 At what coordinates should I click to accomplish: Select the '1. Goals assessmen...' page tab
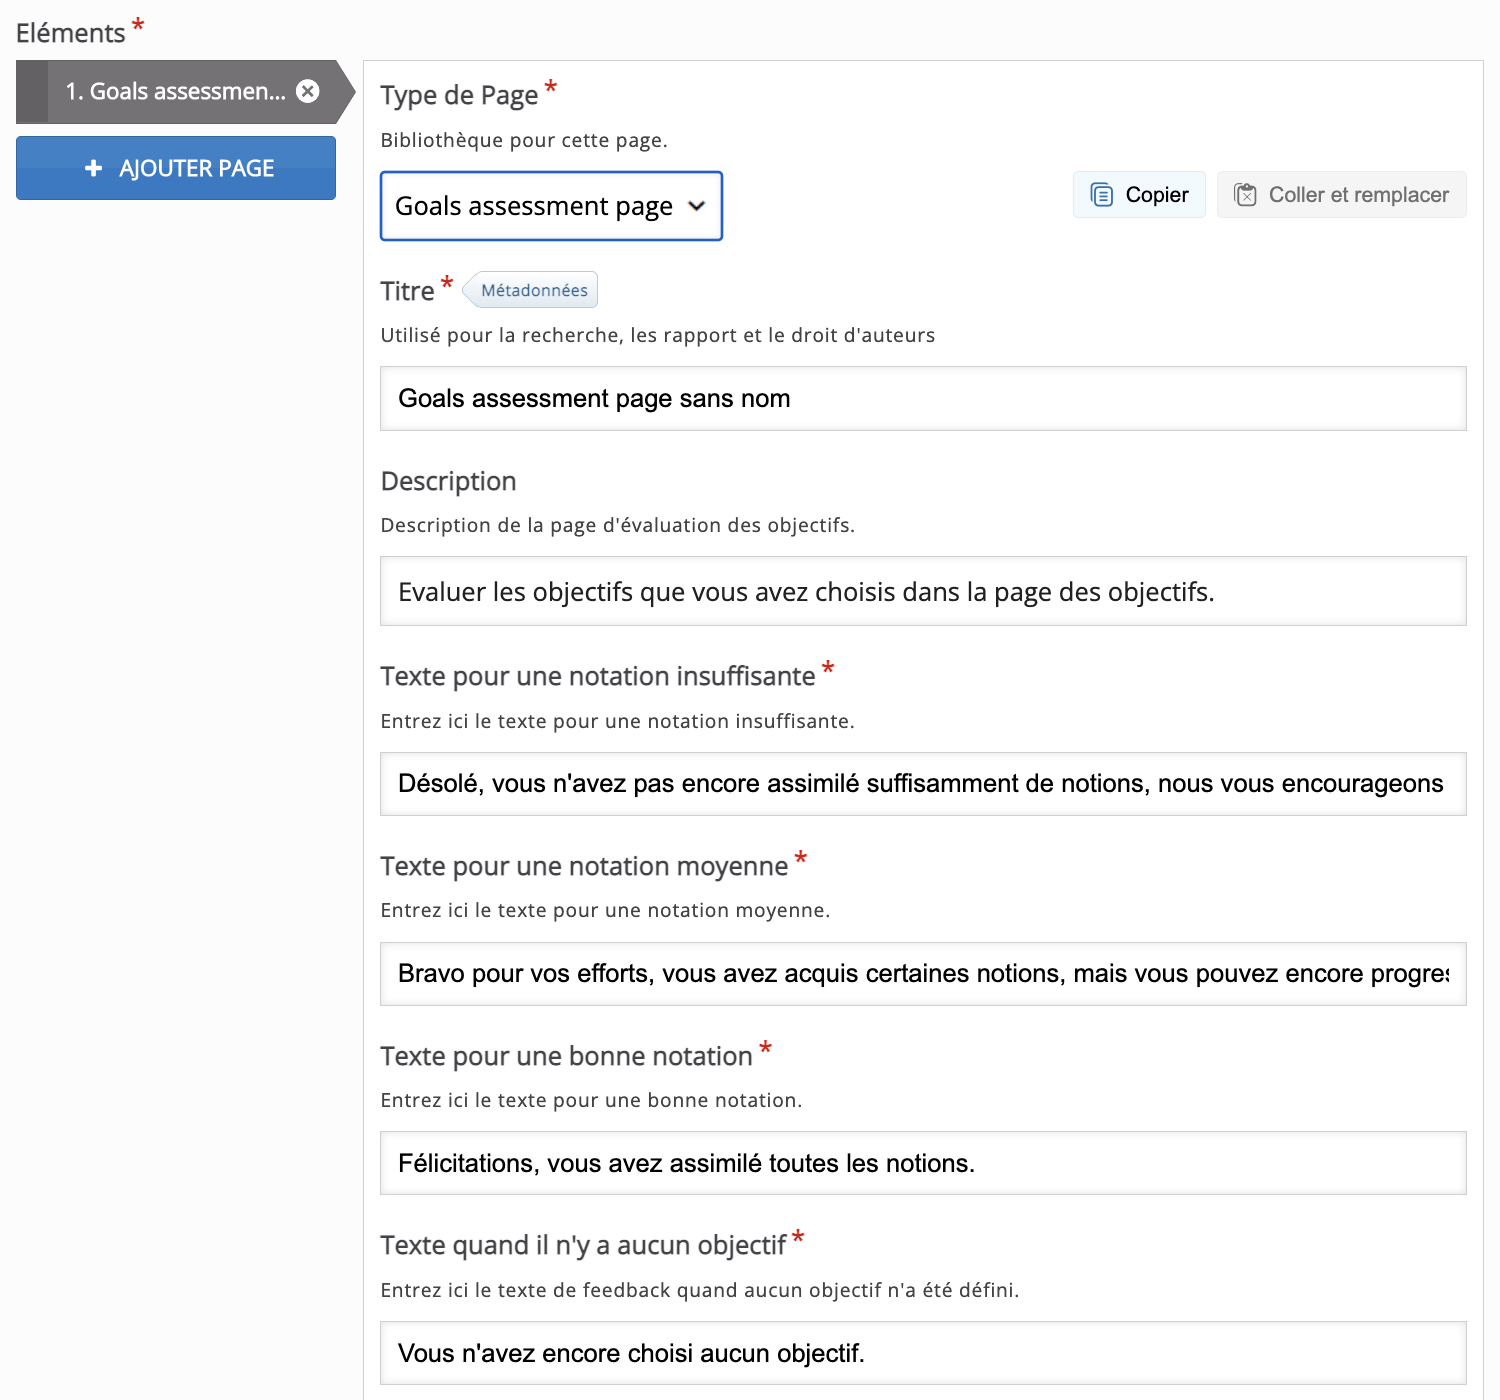(x=175, y=92)
